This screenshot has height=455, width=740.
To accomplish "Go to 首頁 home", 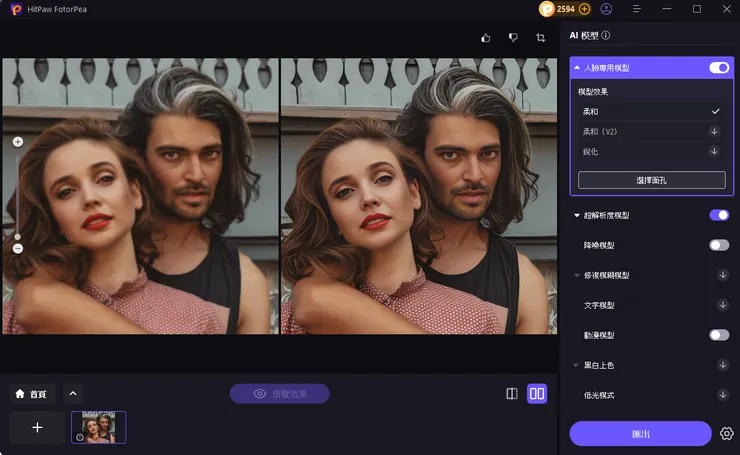I will point(32,394).
